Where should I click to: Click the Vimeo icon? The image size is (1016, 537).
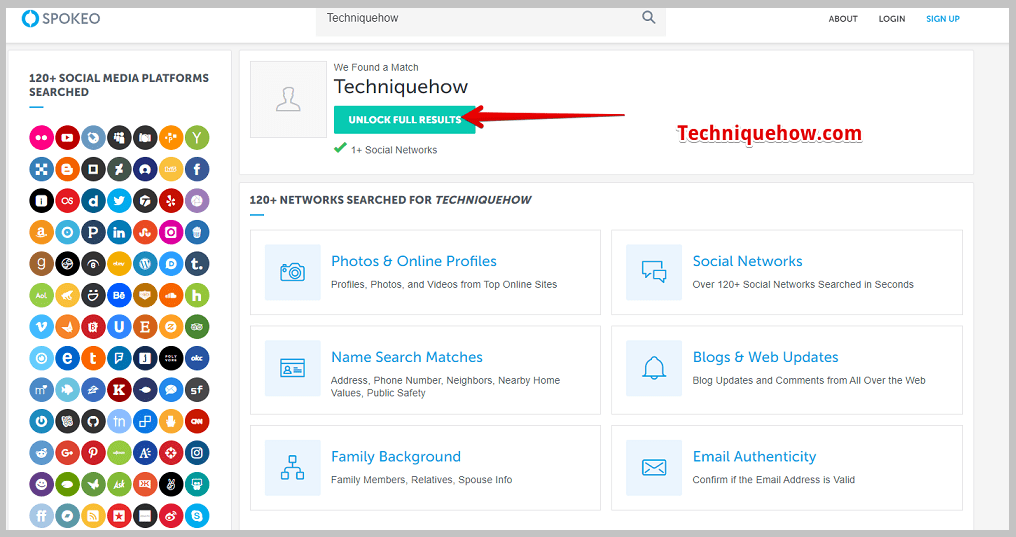tap(41, 326)
